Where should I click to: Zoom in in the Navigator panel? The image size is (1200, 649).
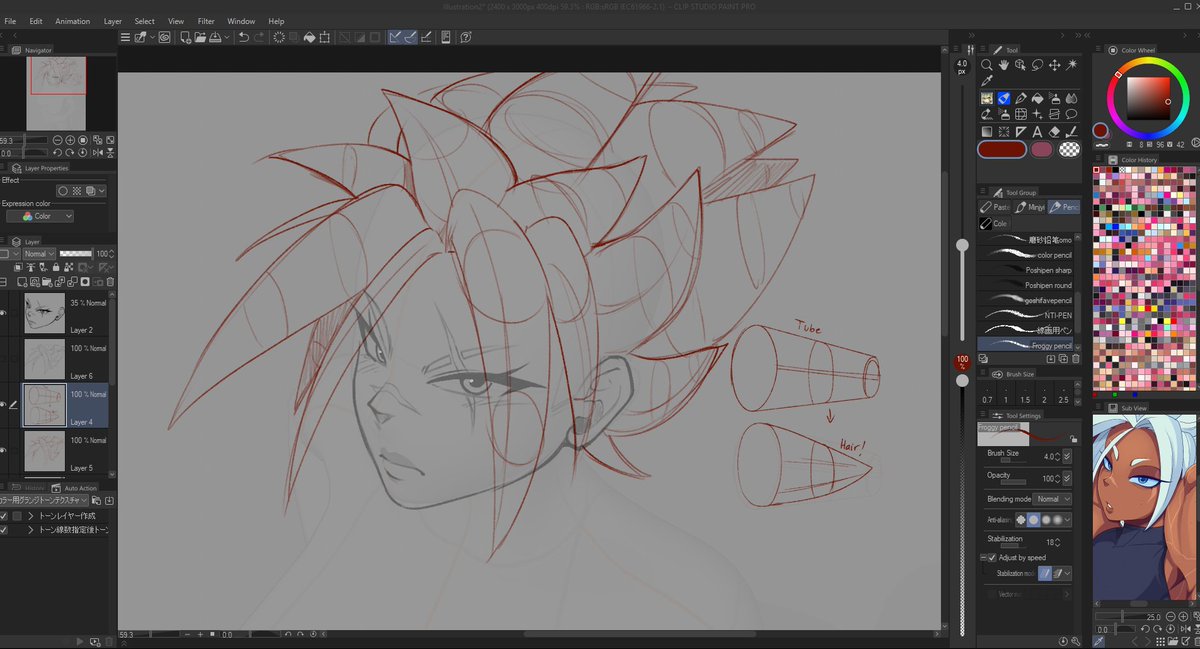[x=70, y=140]
